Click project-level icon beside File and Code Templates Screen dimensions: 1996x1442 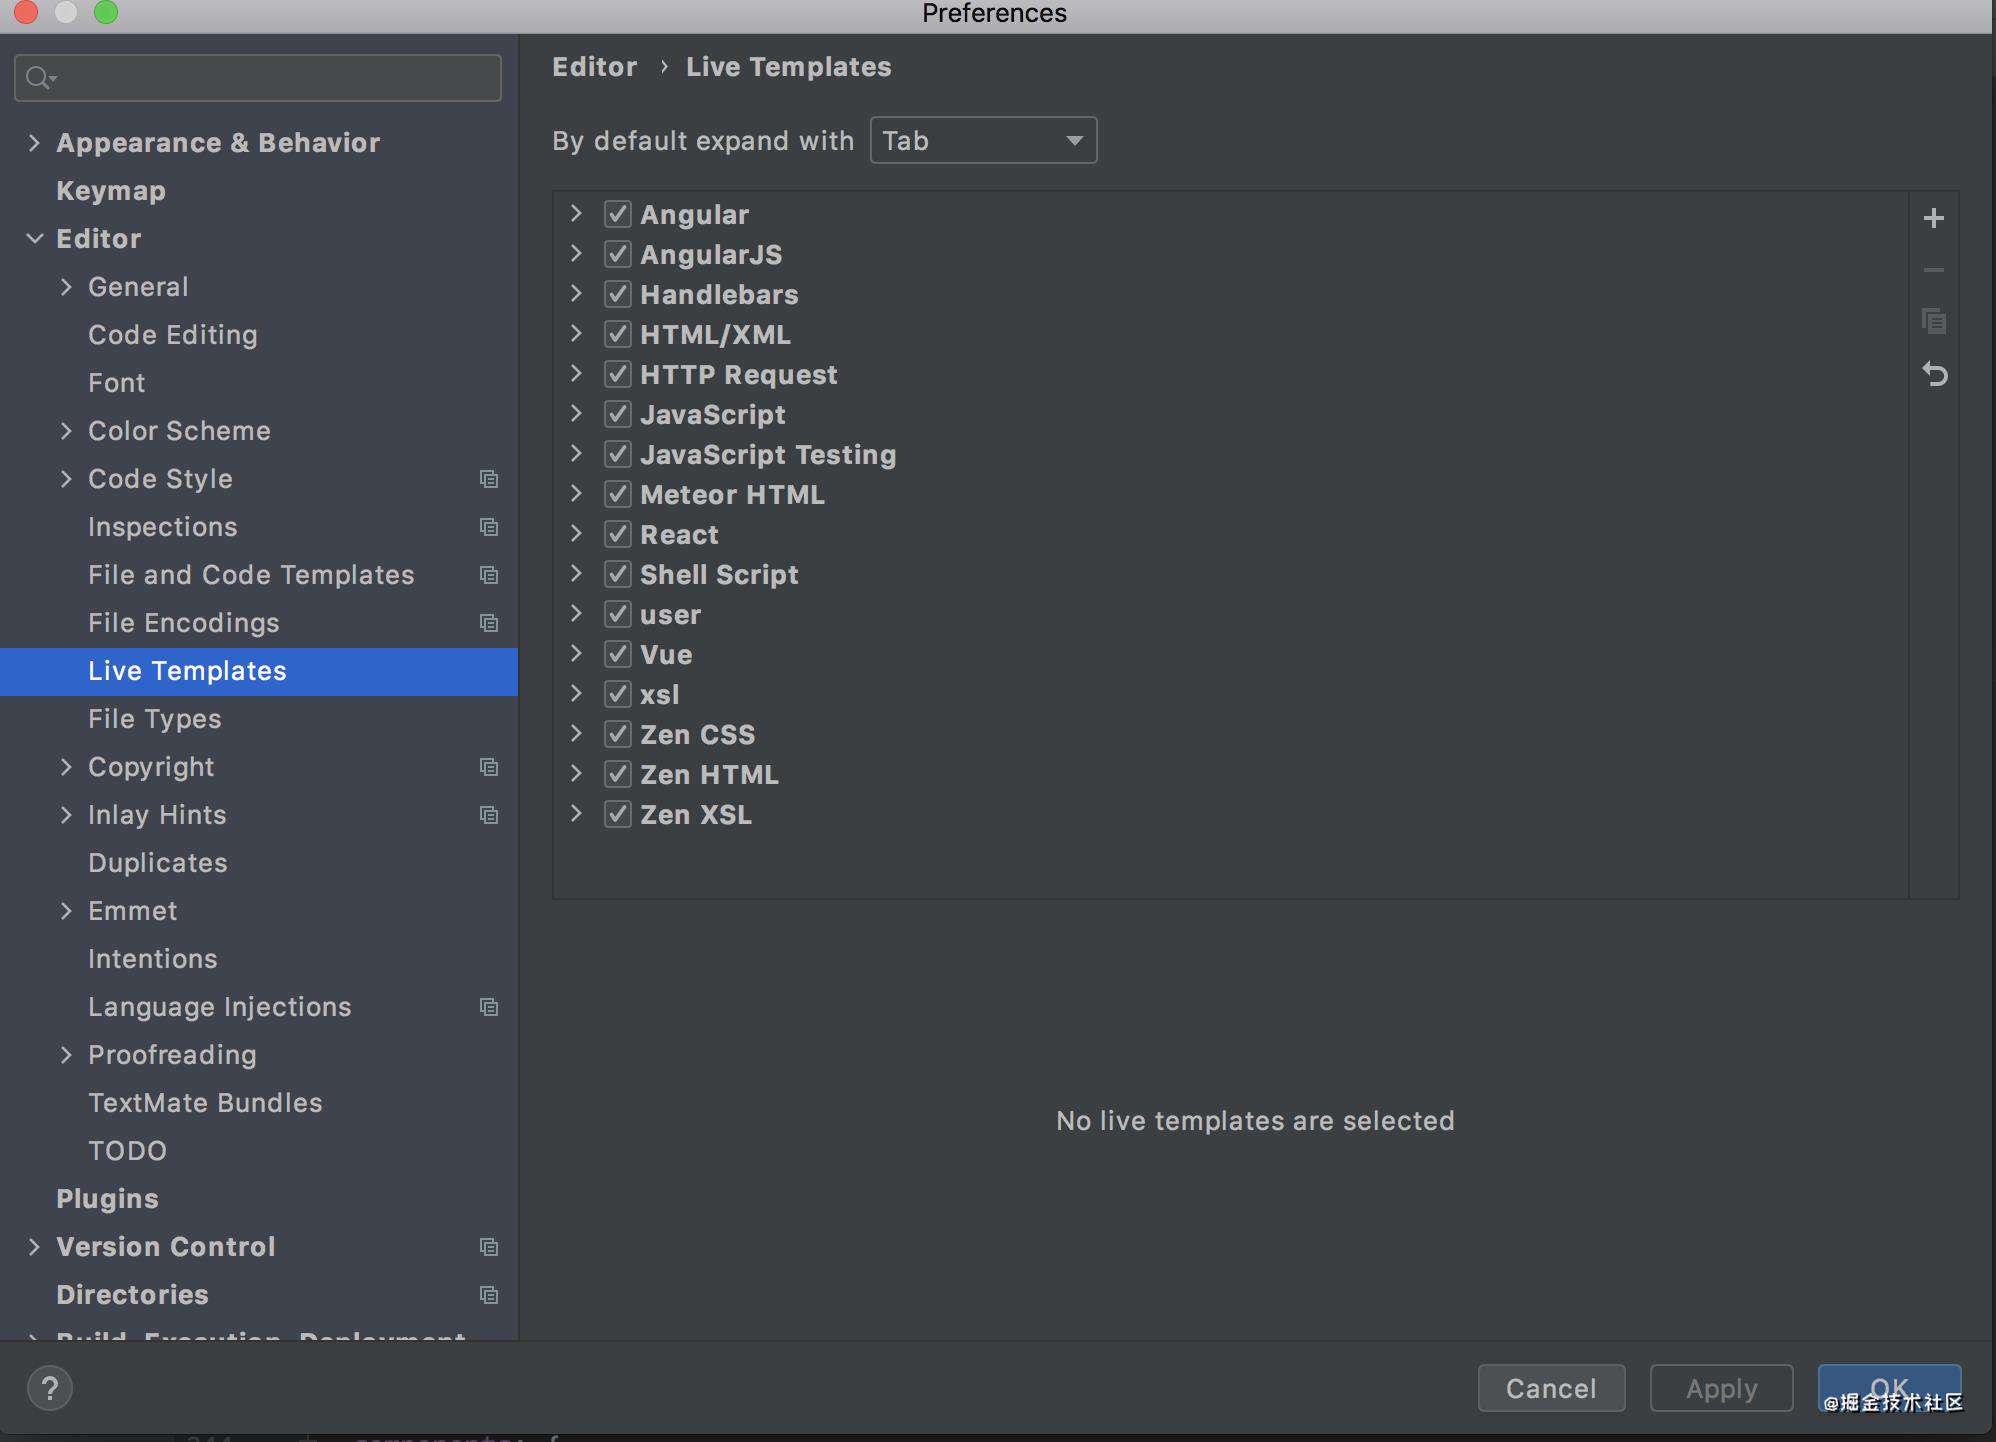(489, 575)
